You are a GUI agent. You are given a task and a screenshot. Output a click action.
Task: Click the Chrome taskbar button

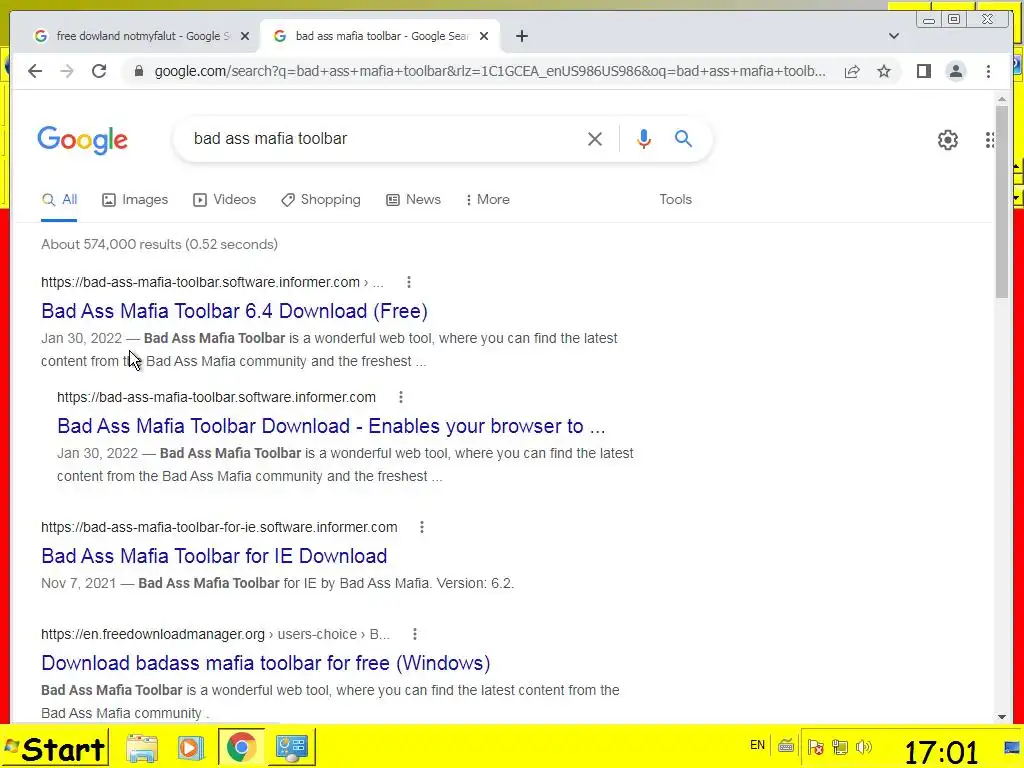(x=241, y=747)
